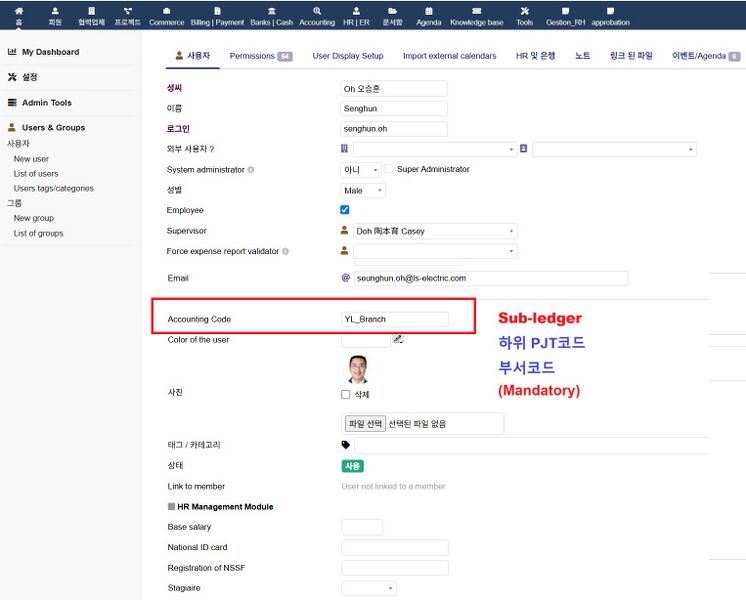Switch to 링크 된 파일 tab

coord(631,56)
